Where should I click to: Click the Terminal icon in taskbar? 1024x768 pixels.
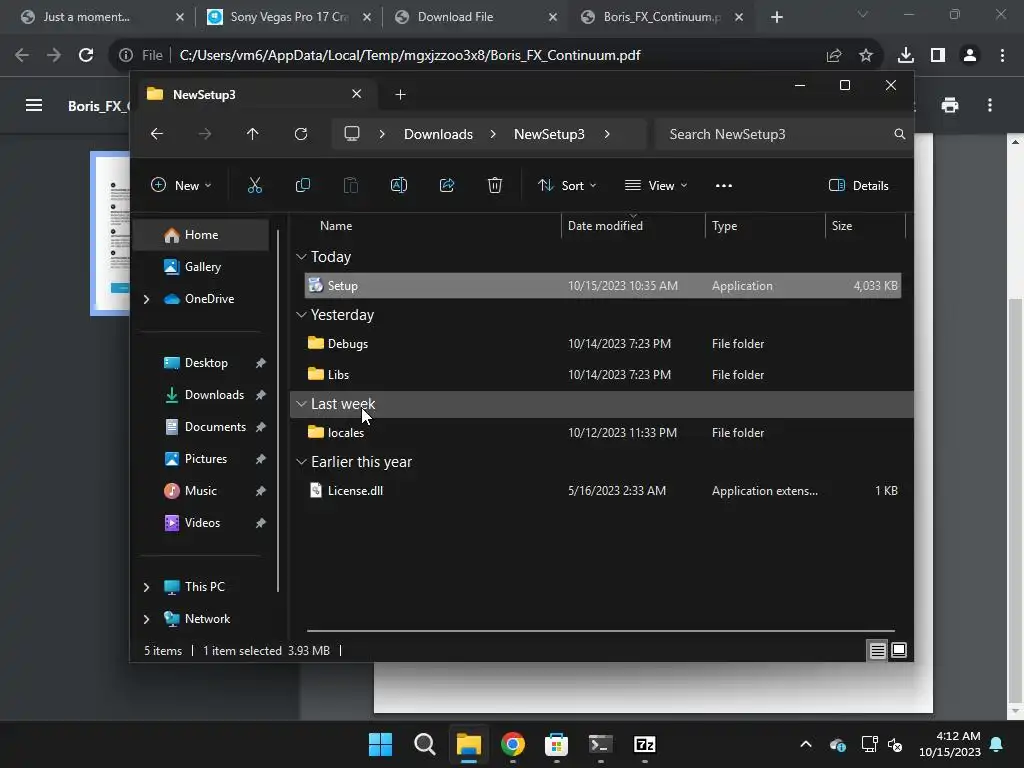600,744
